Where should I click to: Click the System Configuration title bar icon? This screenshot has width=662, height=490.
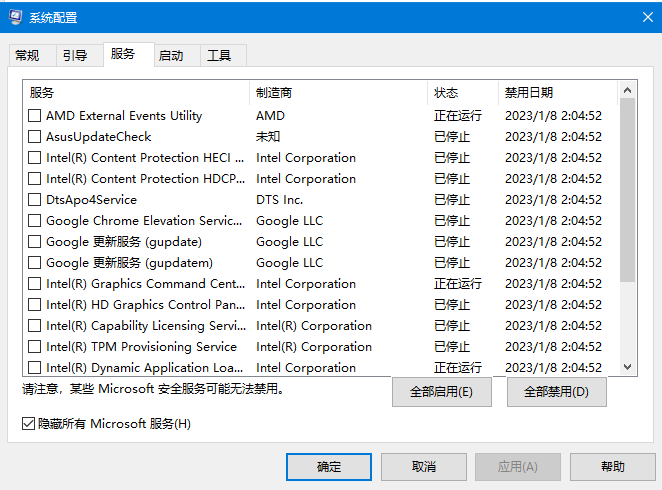(16, 17)
